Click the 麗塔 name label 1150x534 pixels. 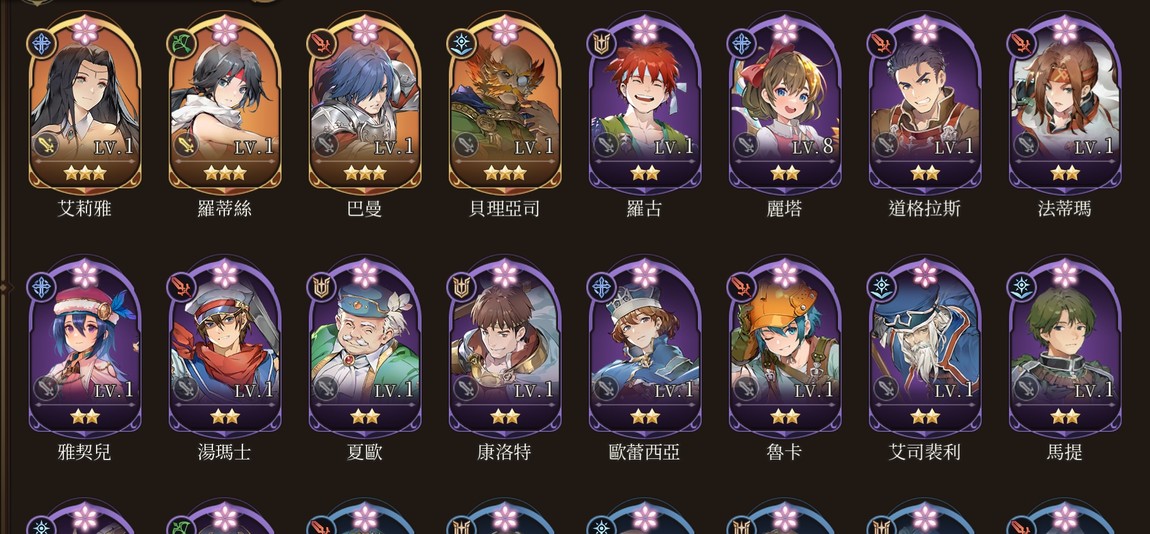[784, 209]
